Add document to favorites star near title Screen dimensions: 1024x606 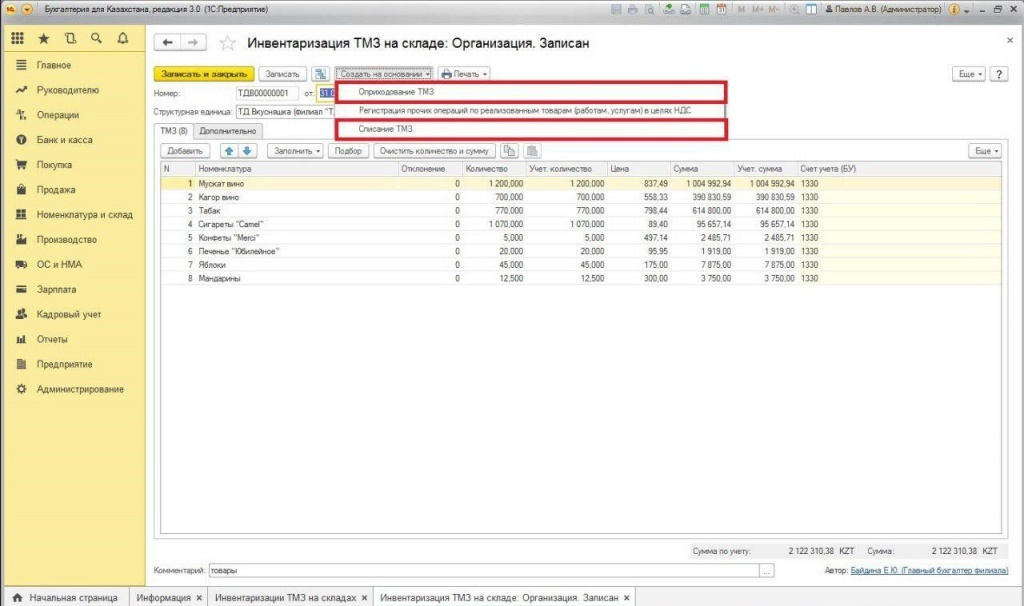coord(227,43)
